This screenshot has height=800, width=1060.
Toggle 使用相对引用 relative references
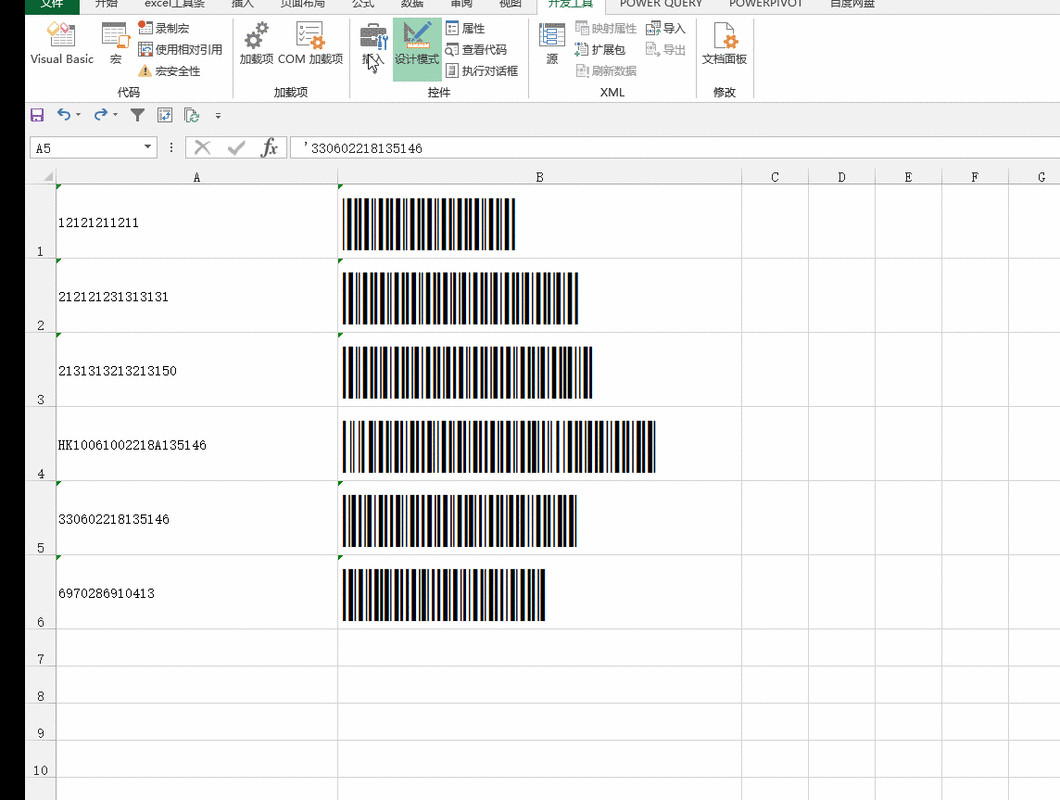(x=180, y=49)
